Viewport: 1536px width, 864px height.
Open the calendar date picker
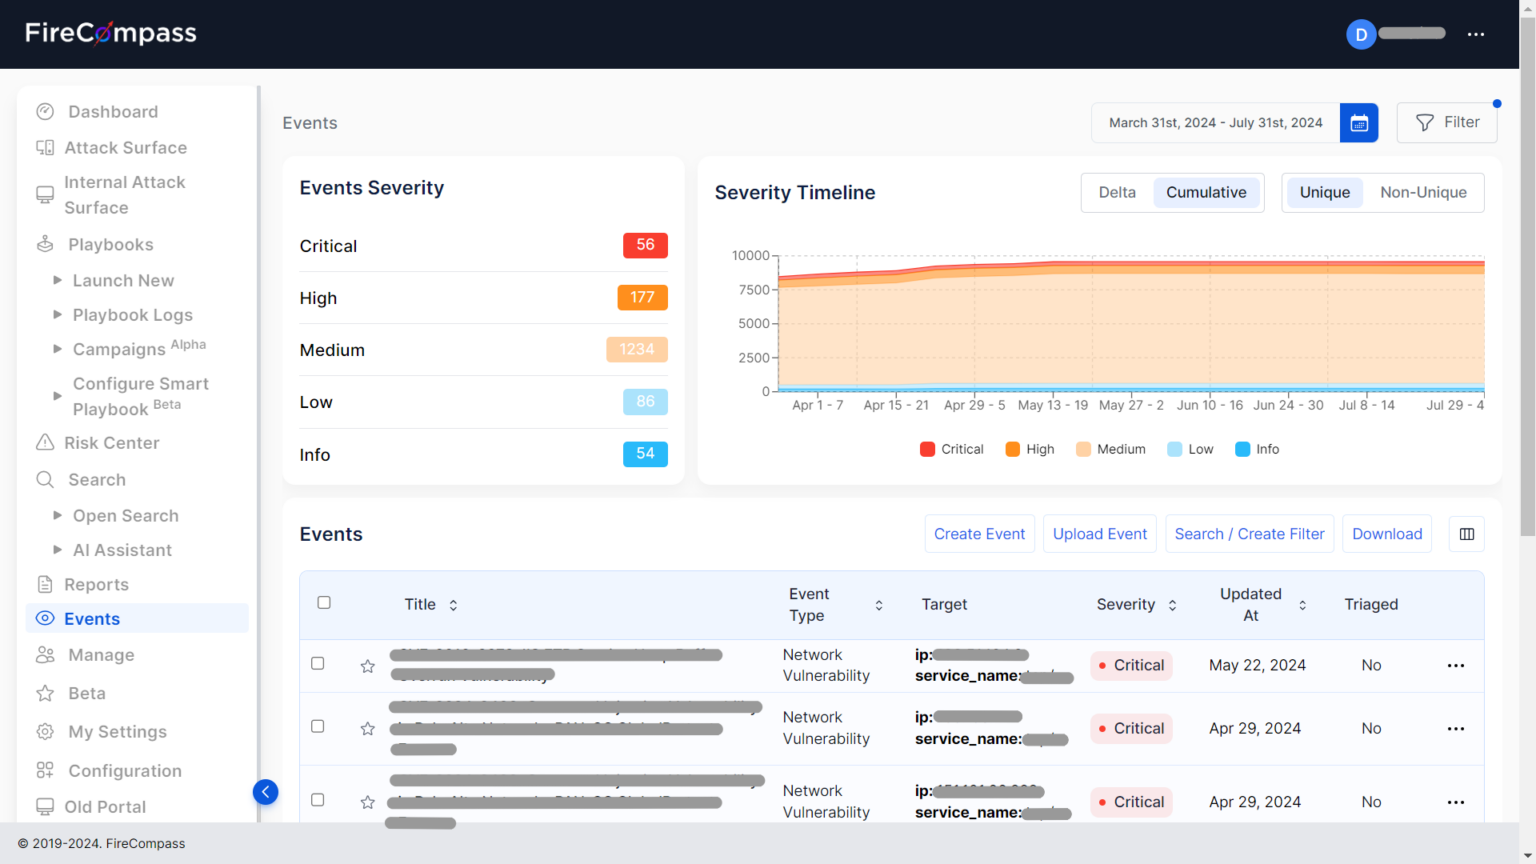tap(1358, 122)
